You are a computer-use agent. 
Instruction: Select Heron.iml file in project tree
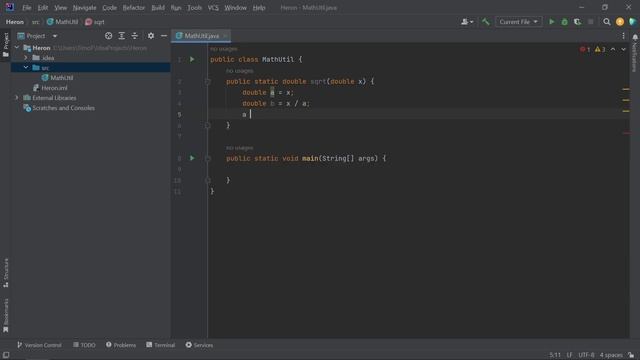tap(50, 88)
